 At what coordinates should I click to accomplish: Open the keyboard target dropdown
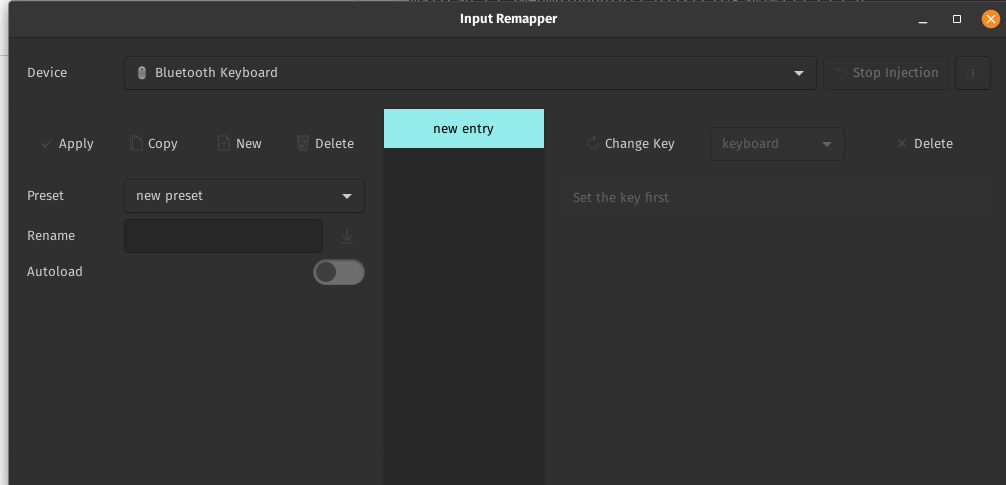pos(776,144)
